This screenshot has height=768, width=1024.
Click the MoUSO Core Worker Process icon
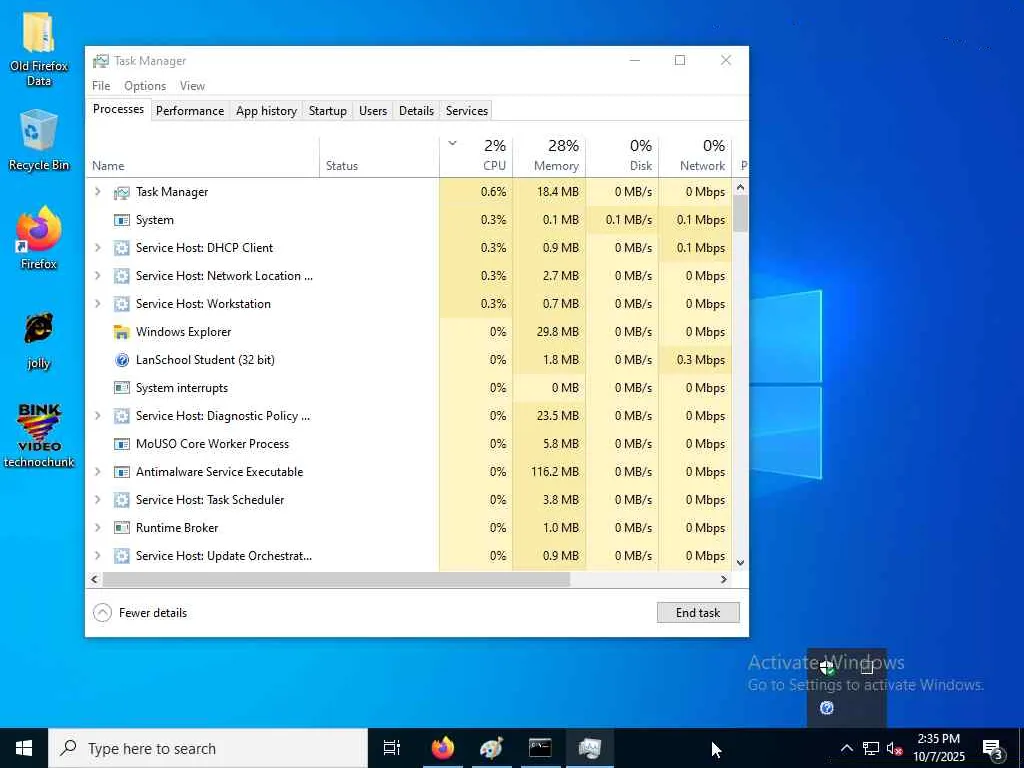tap(121, 444)
